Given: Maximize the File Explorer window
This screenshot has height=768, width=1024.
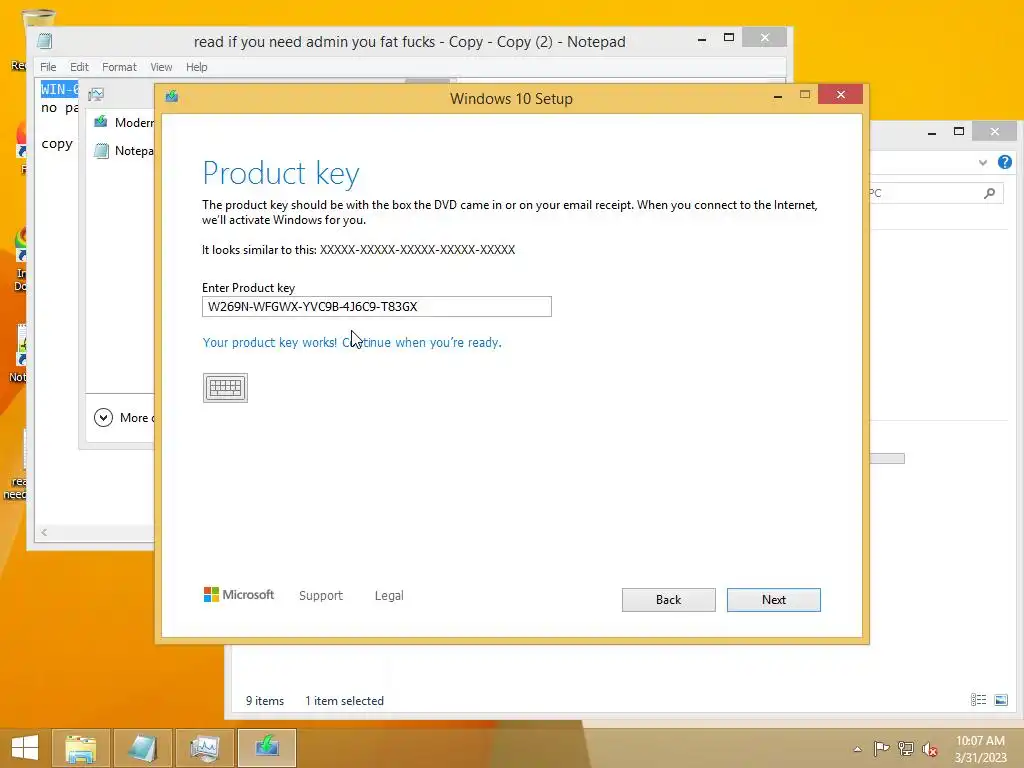Looking at the screenshot, I should [x=959, y=131].
